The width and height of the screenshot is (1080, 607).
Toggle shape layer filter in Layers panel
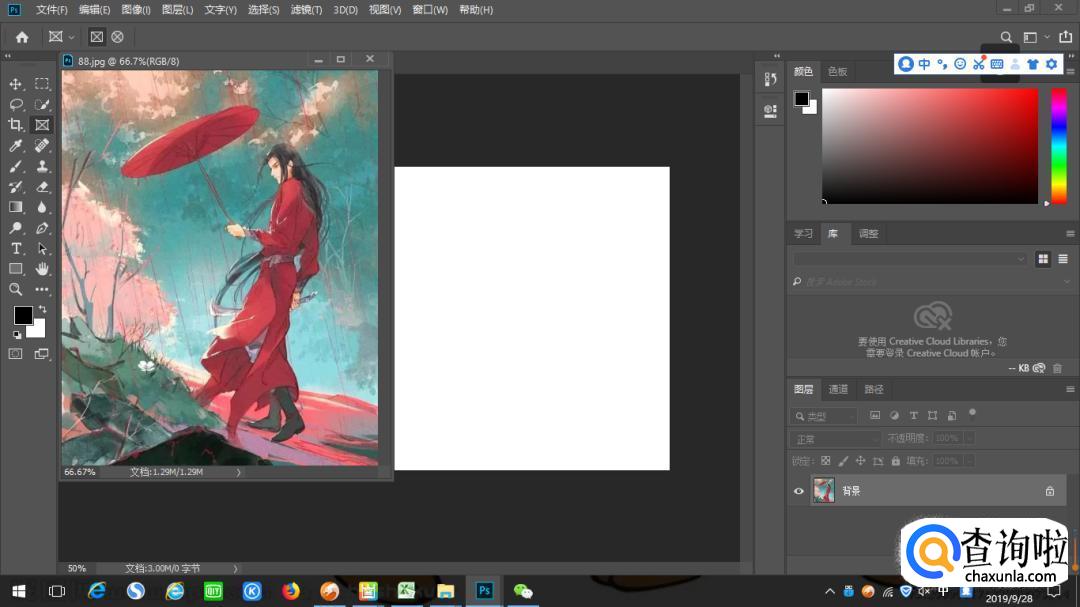click(933, 415)
